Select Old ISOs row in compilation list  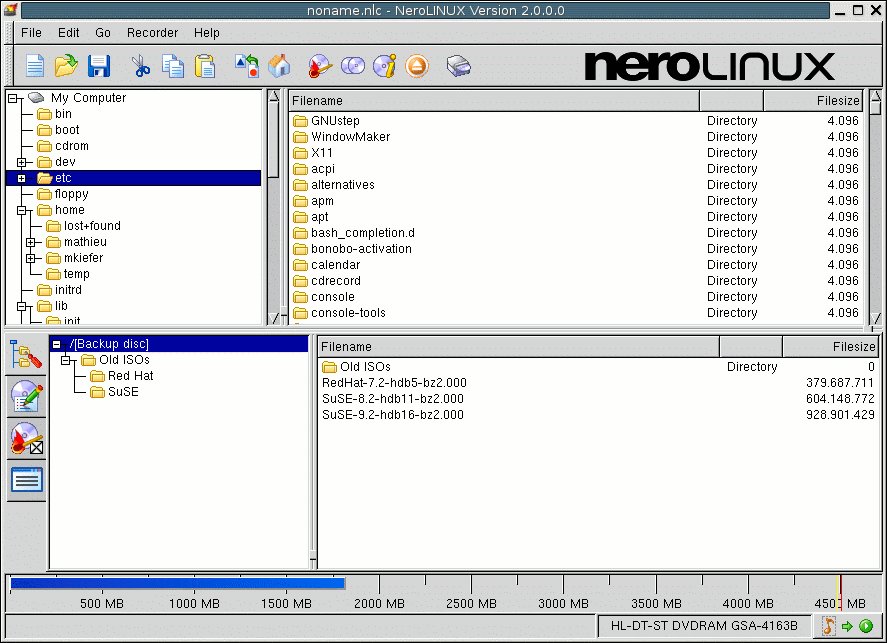coord(598,367)
